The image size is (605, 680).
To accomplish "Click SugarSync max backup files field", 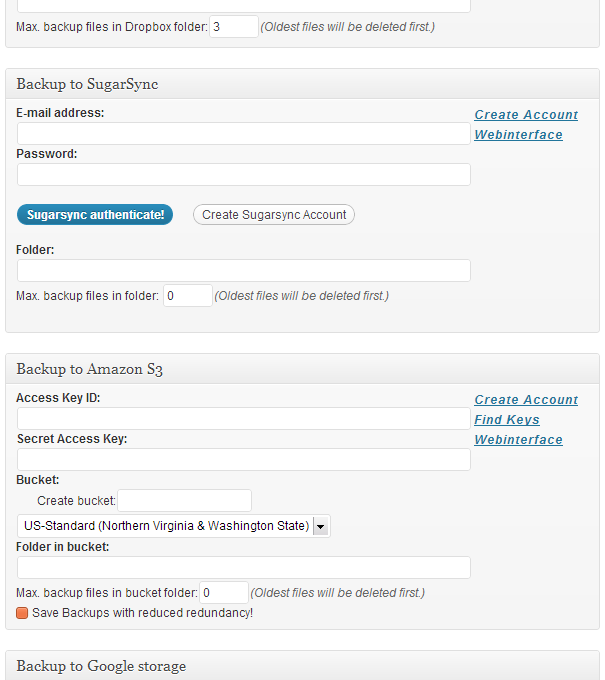I will 188,296.
